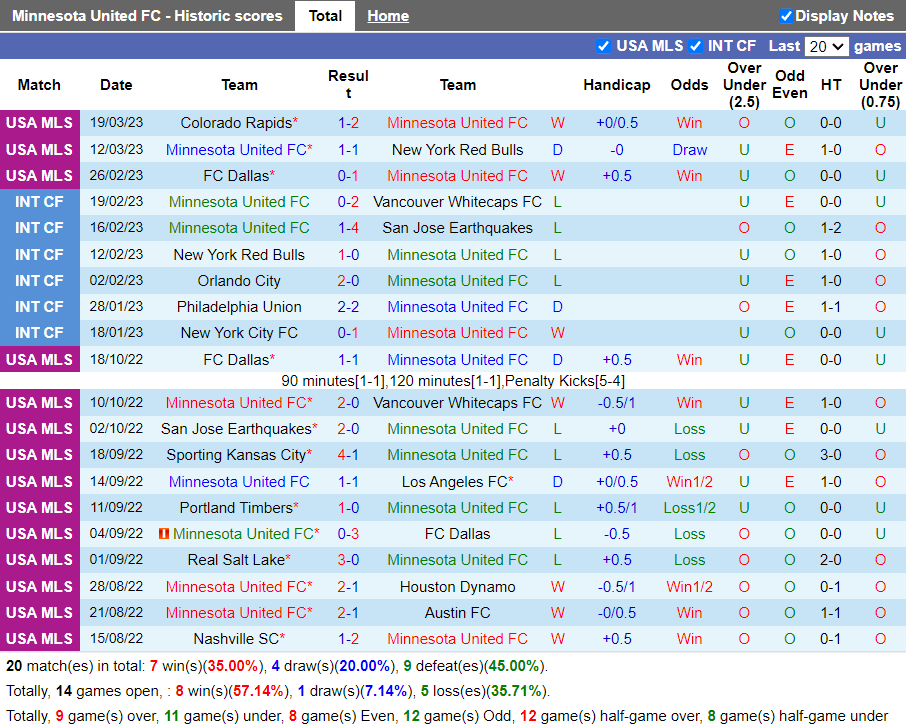The width and height of the screenshot is (906, 727).
Task: Open the 0-2 score against Vancouver Whitecaps
Action: point(348,202)
